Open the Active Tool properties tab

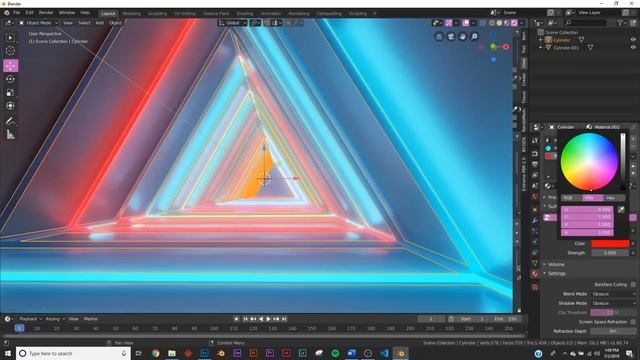(x=535, y=141)
